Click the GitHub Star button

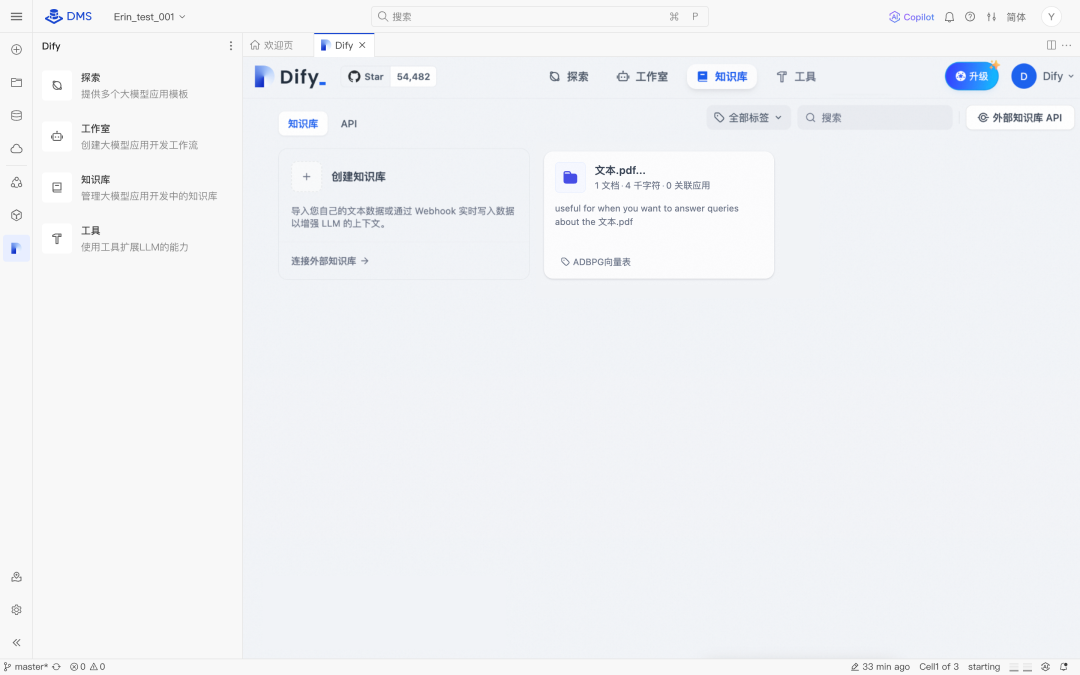[x=366, y=76]
